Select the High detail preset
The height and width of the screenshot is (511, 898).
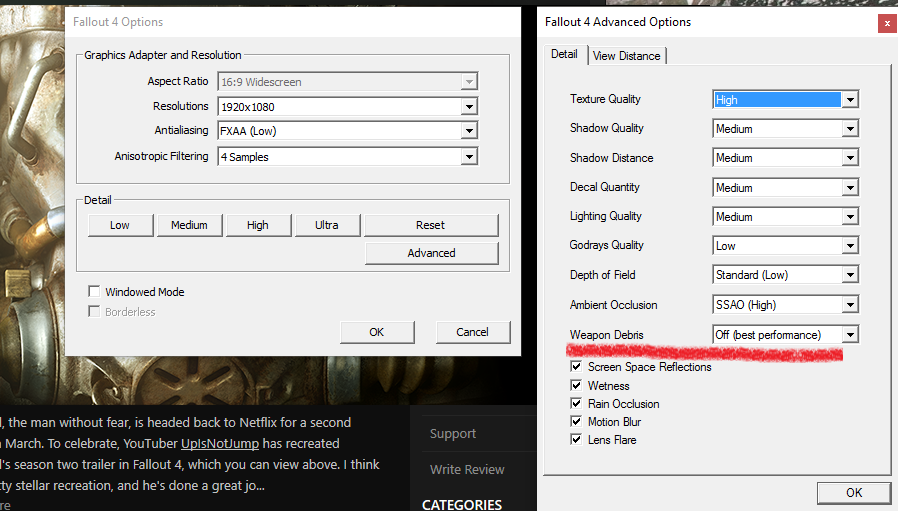258,225
